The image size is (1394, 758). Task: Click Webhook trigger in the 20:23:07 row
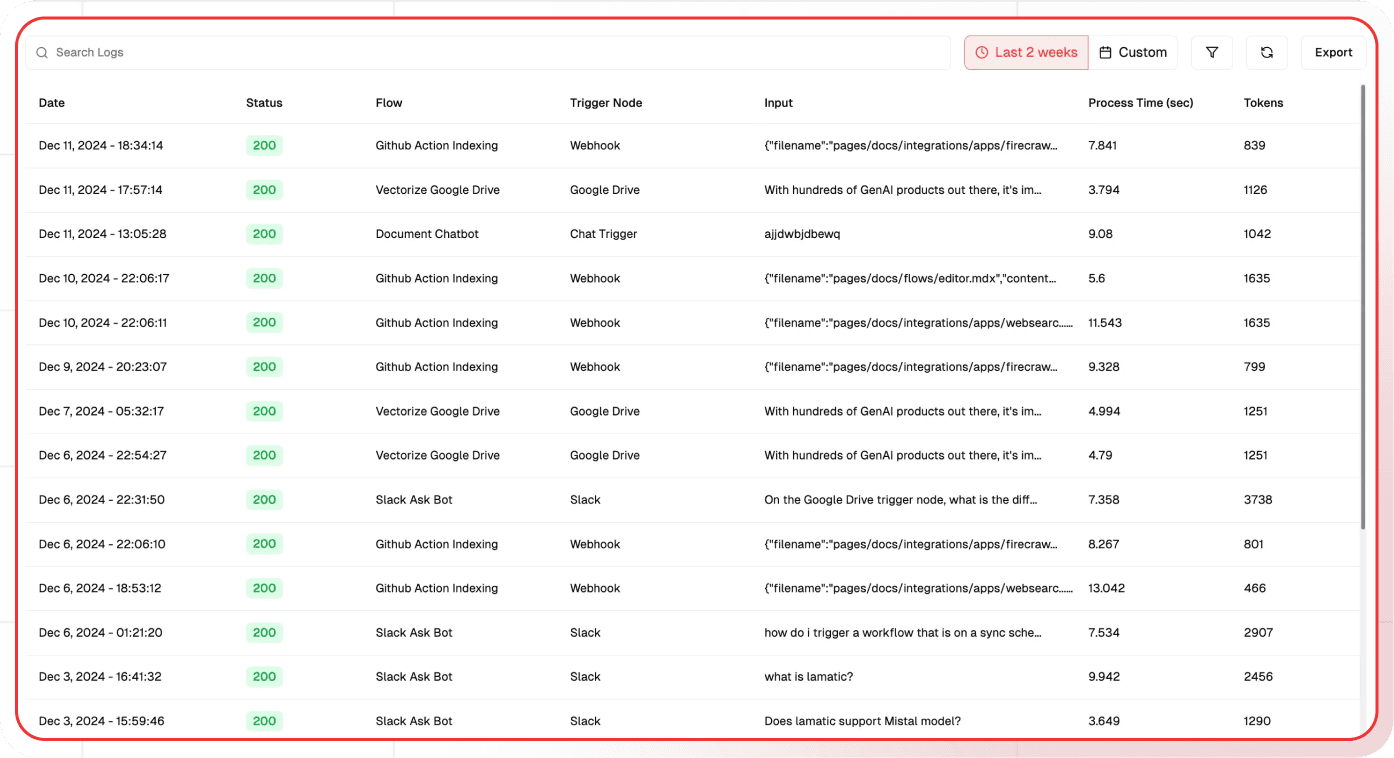(595, 367)
